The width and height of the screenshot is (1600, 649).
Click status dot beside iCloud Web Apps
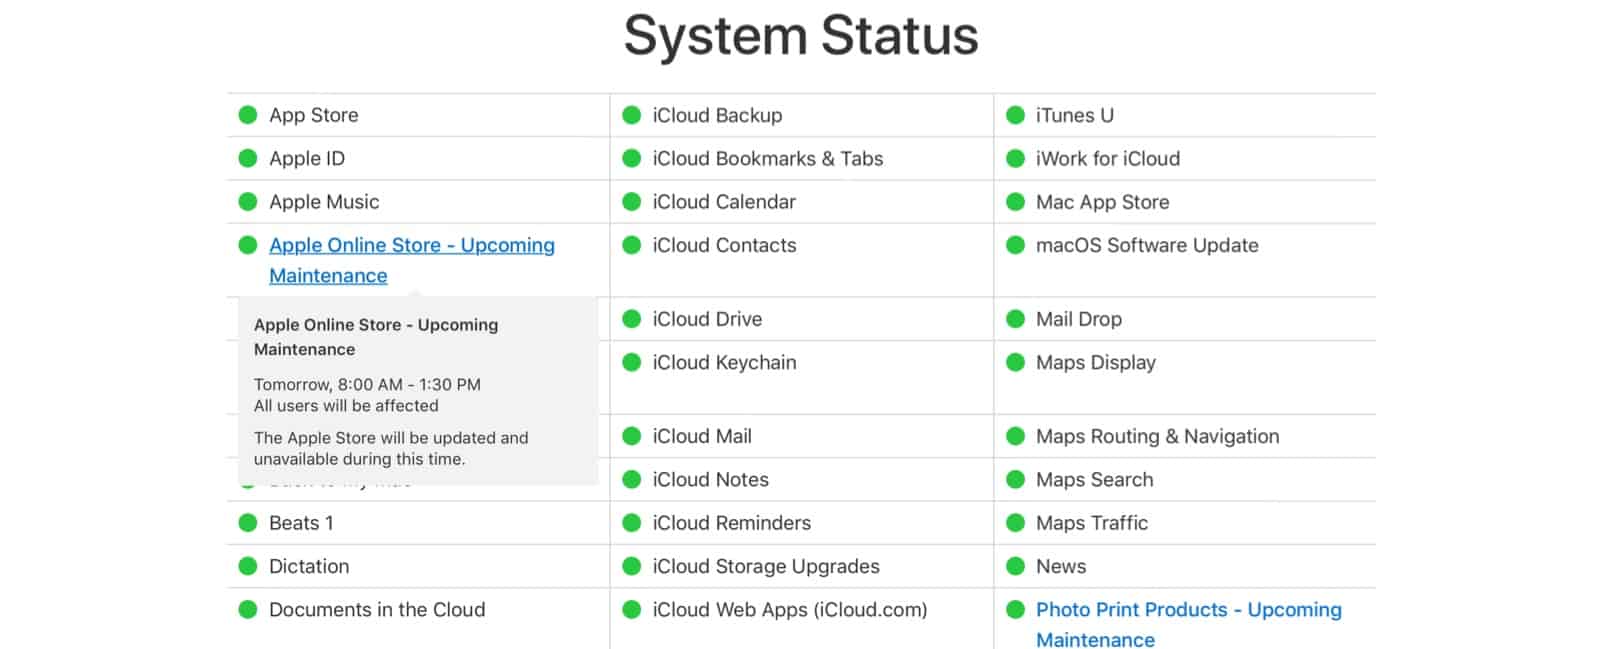pyautogui.click(x=632, y=609)
